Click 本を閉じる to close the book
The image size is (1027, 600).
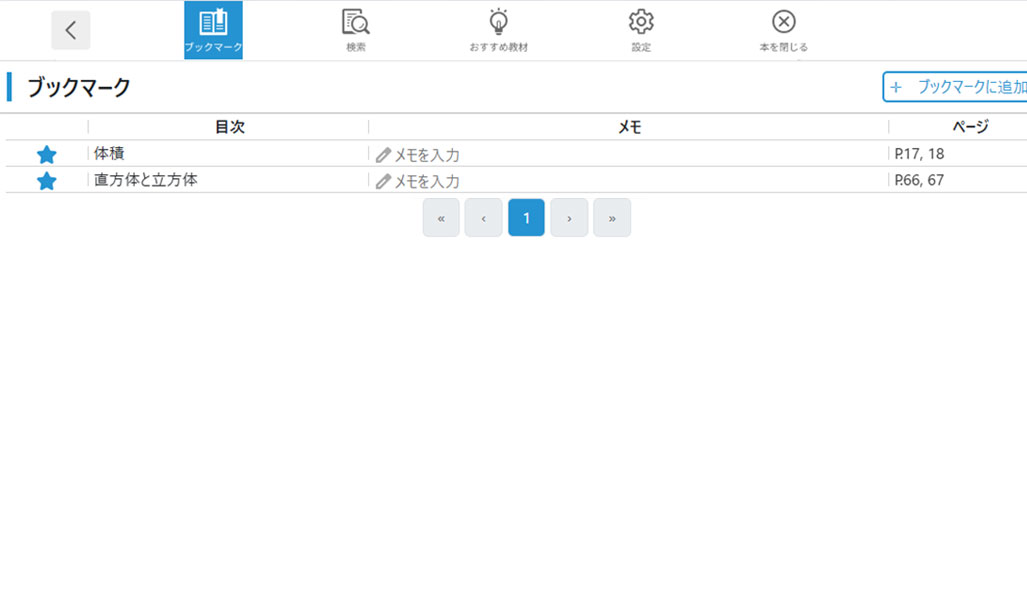pos(783,30)
